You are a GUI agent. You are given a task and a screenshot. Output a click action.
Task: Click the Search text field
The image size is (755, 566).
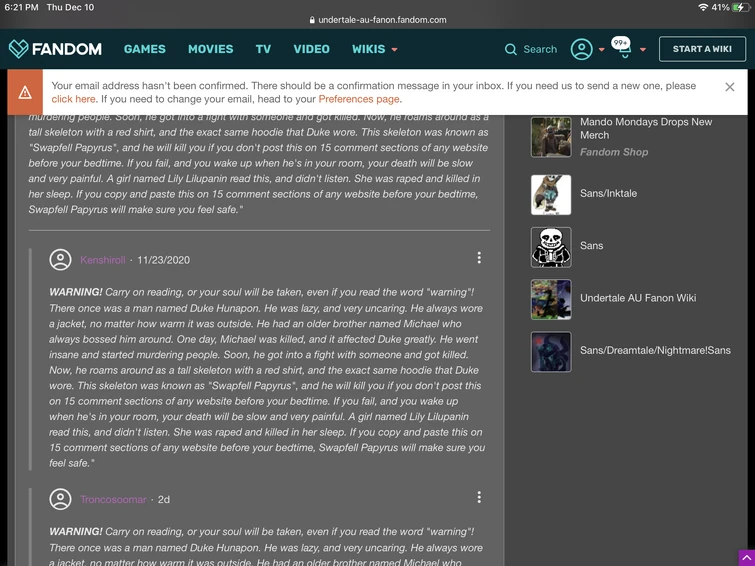tap(540, 50)
